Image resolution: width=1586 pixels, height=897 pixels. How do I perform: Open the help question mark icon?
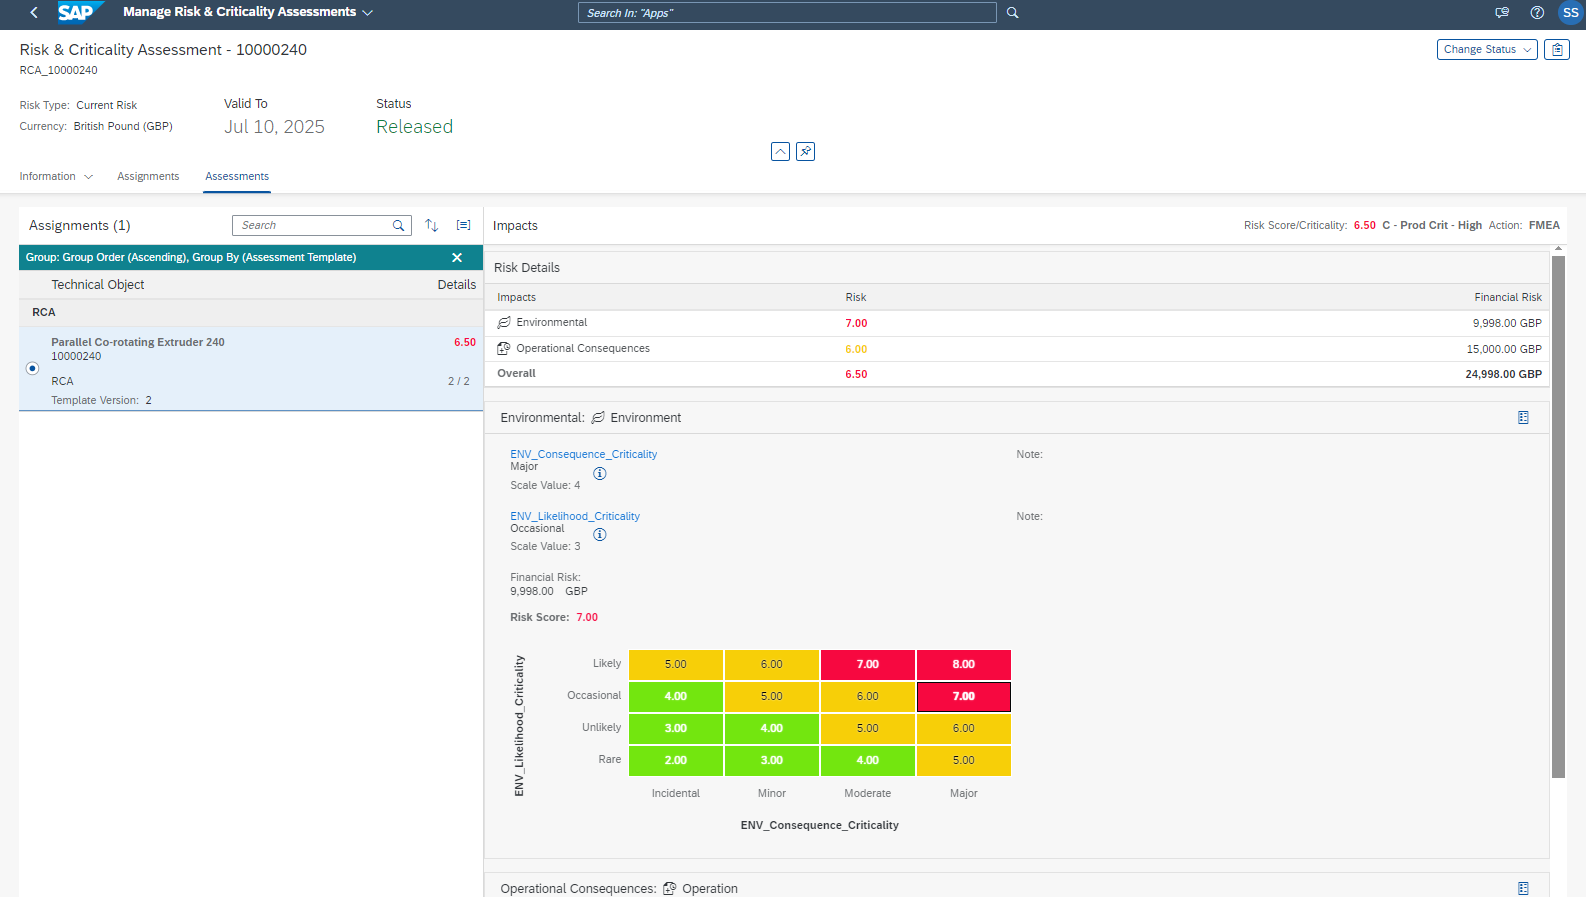[x=1537, y=13]
